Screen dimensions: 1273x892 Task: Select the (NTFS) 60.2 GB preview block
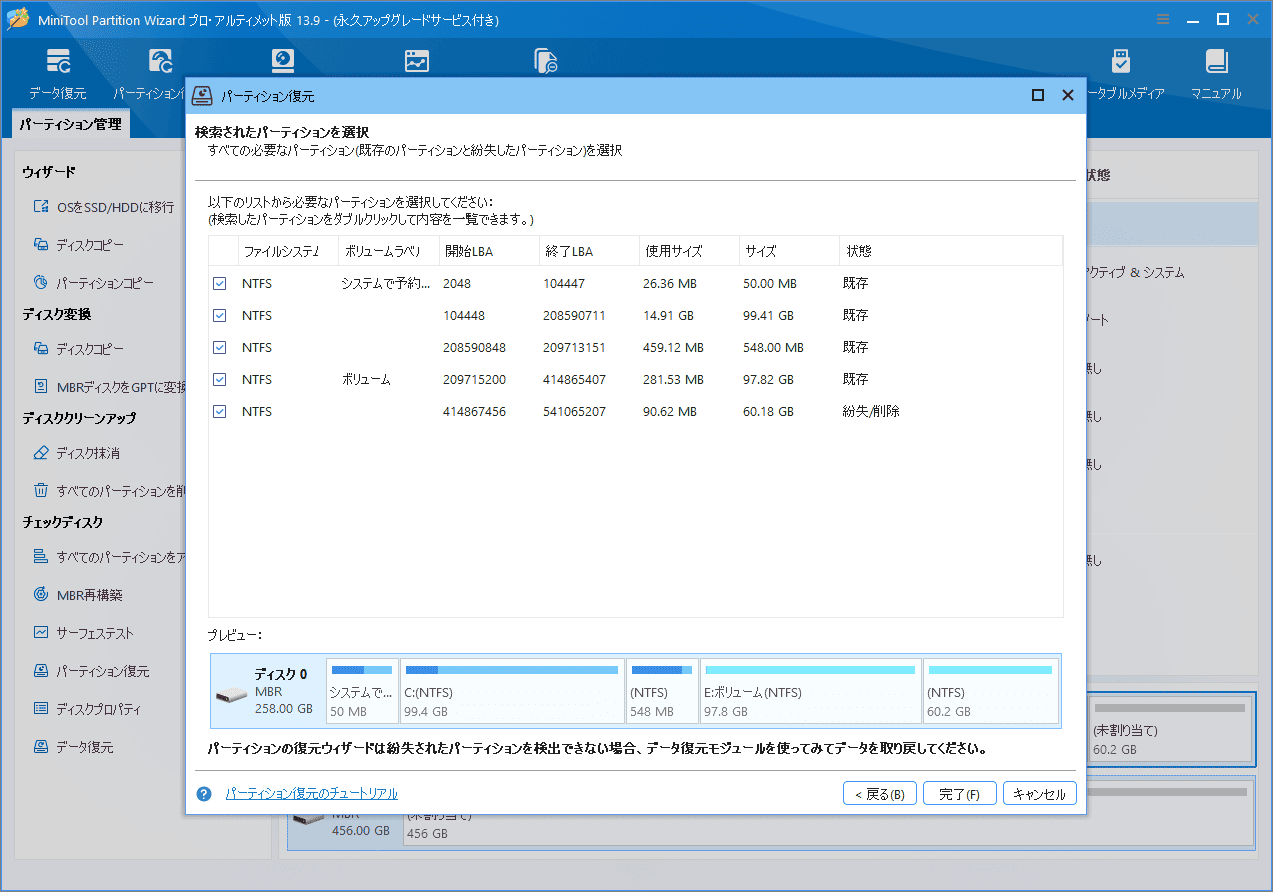click(x=990, y=690)
